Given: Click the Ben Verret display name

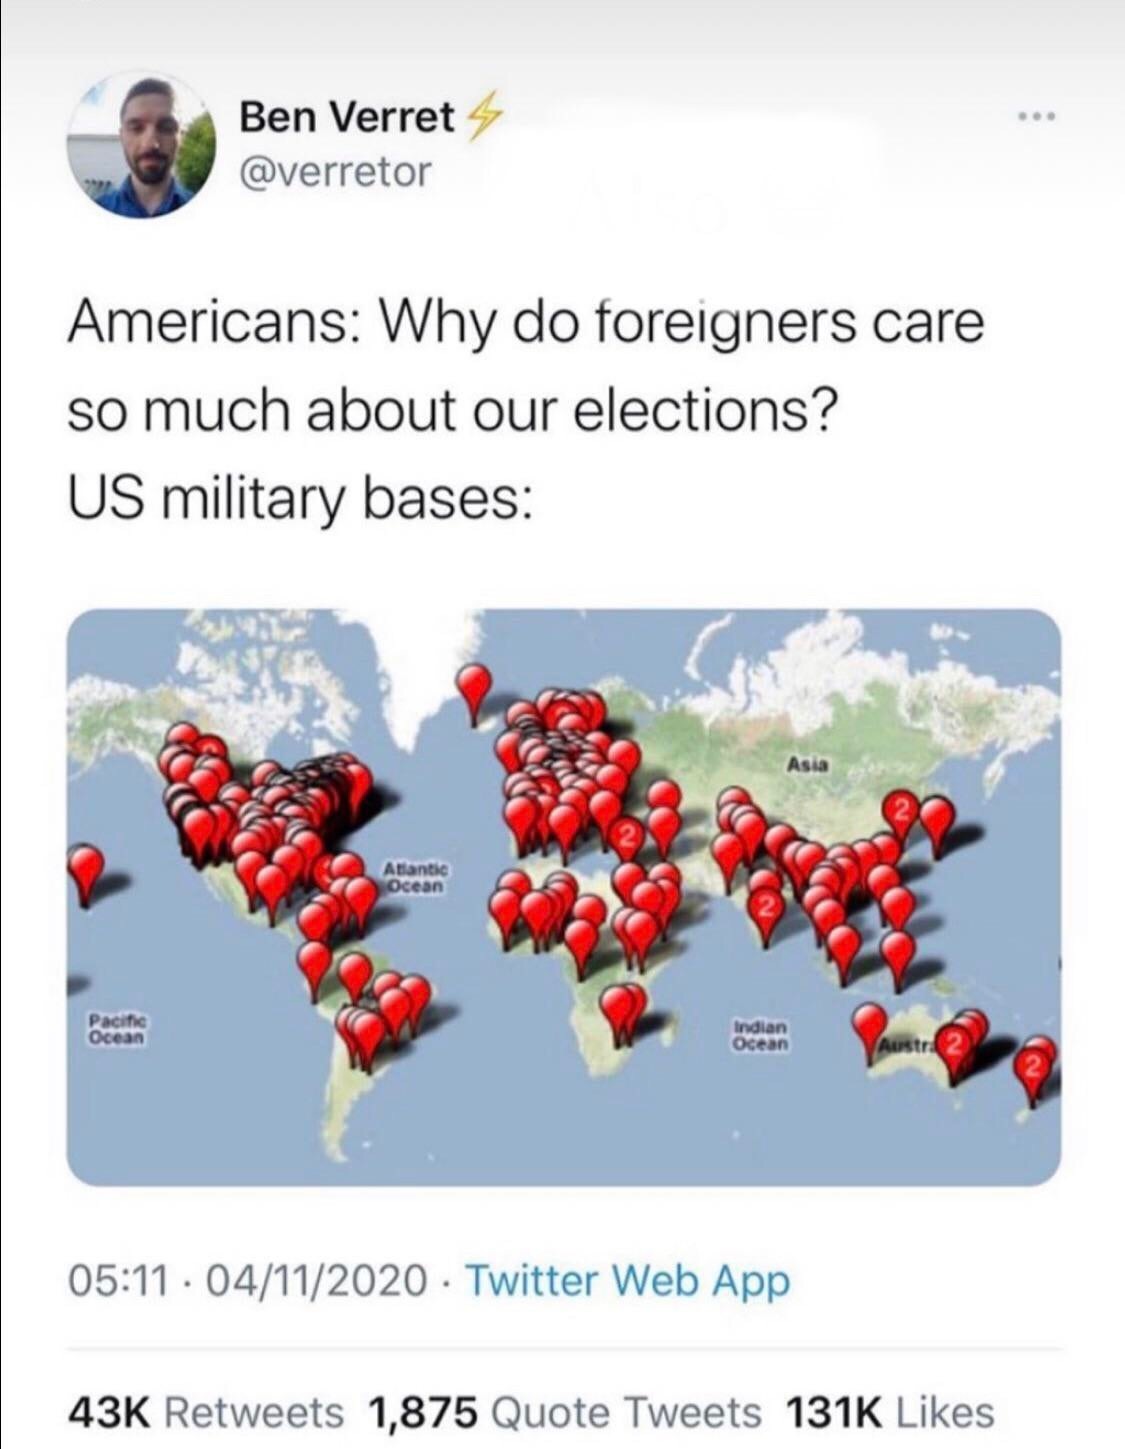Looking at the screenshot, I should tap(347, 117).
